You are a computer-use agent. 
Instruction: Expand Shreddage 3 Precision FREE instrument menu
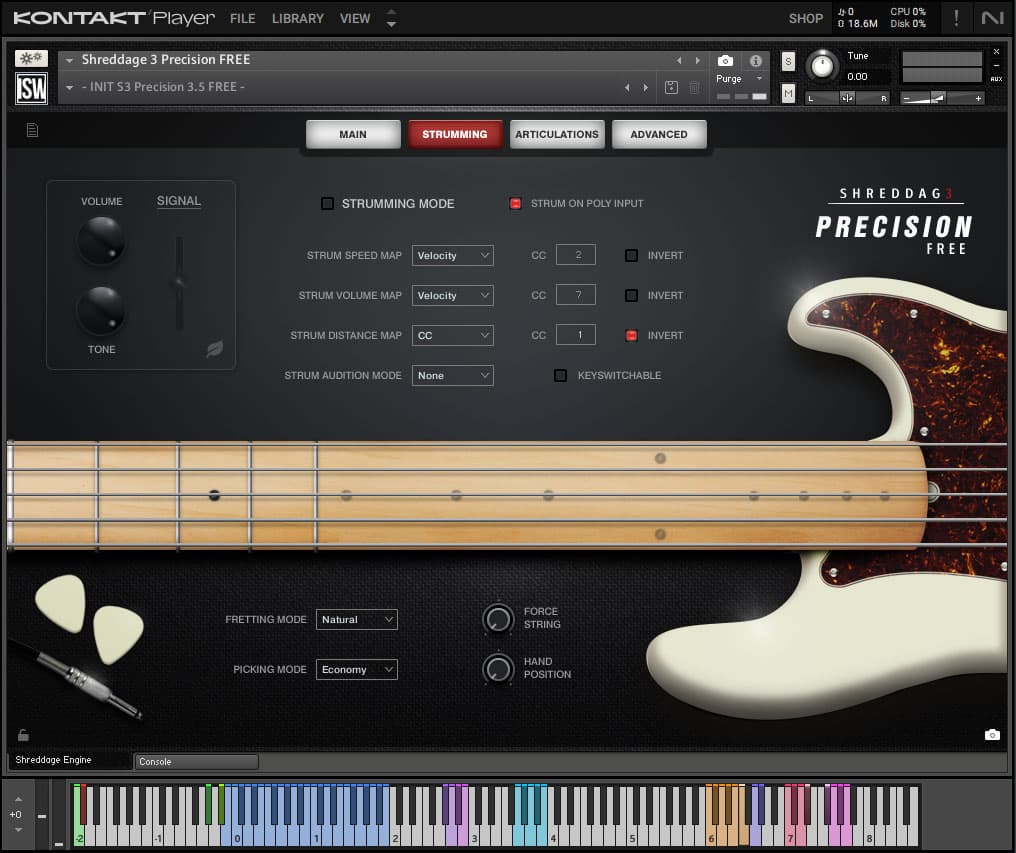coord(69,60)
